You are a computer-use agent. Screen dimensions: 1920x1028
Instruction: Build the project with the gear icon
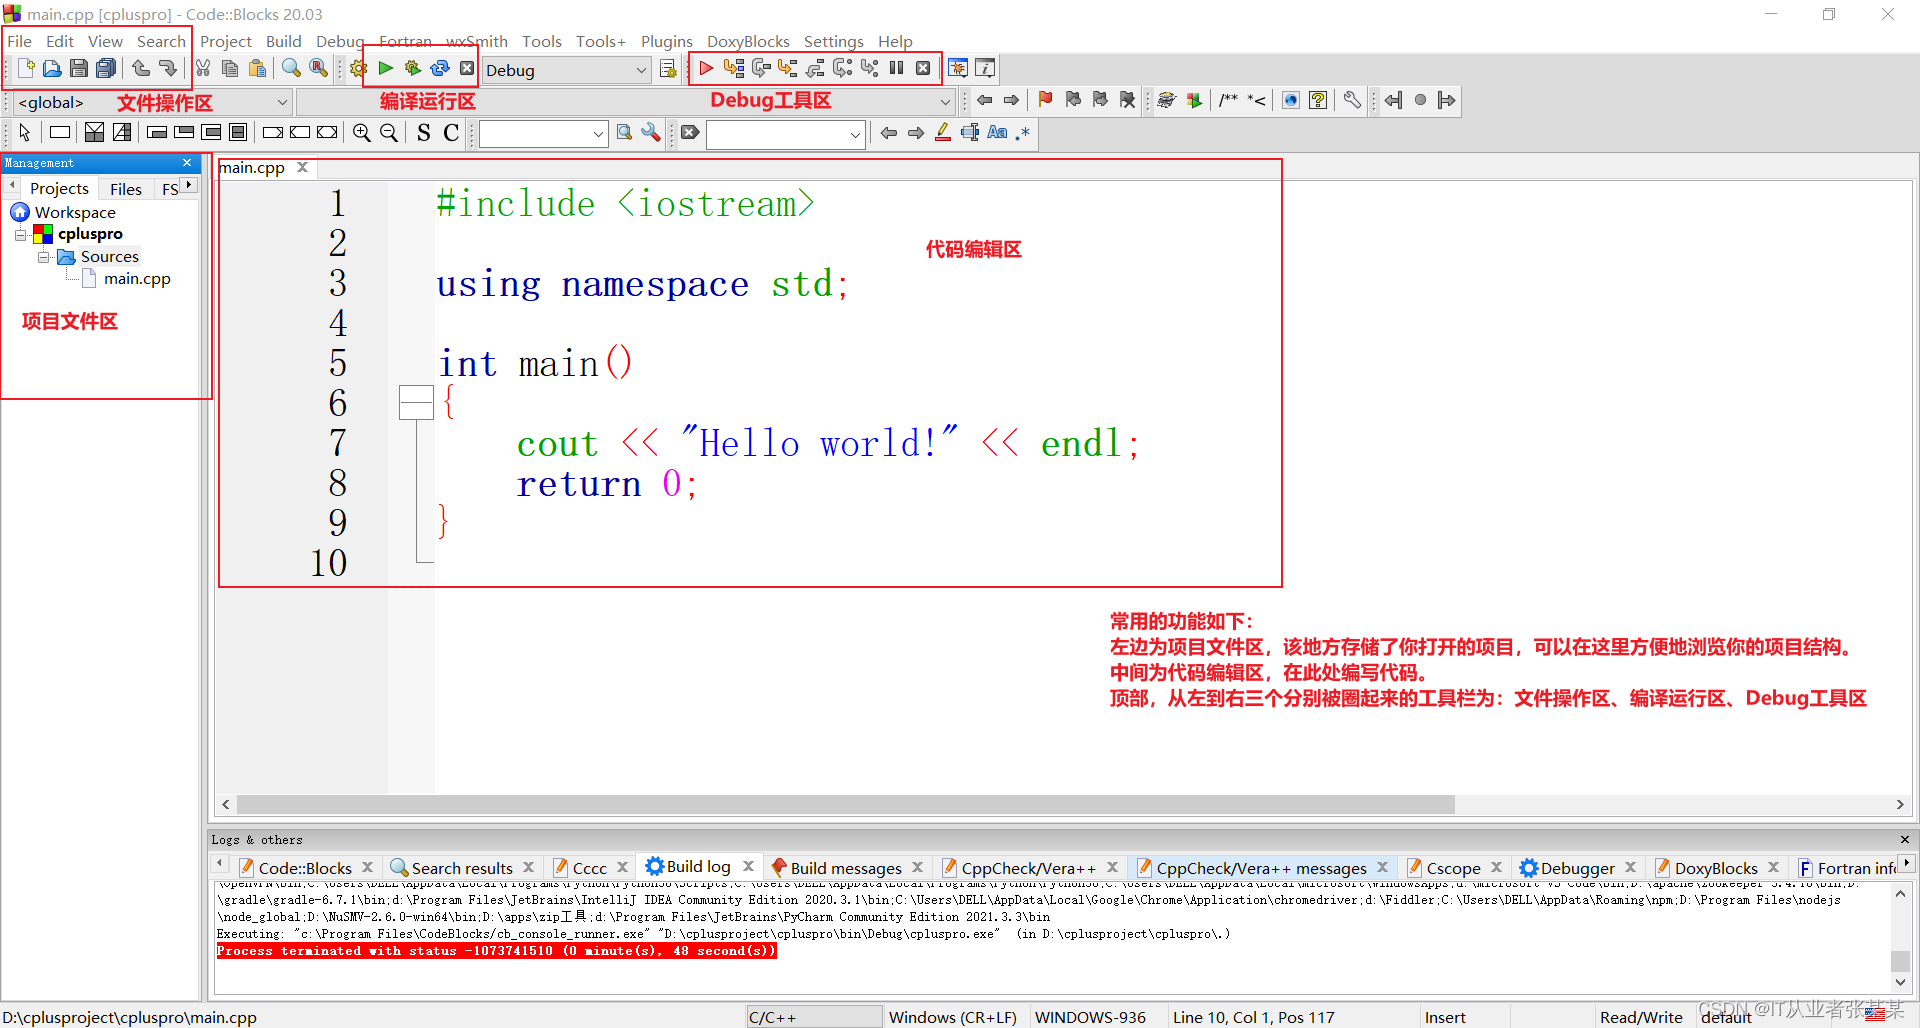point(358,68)
